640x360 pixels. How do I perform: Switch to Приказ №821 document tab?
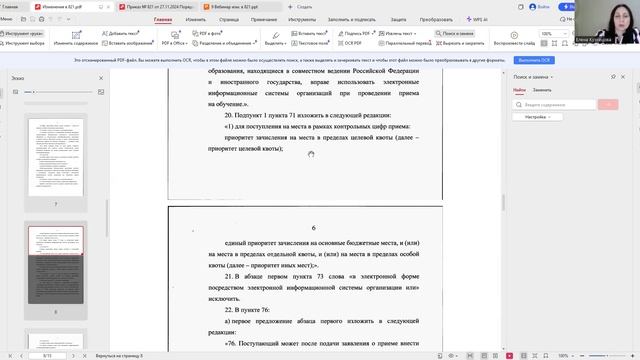pyautogui.click(x=157, y=7)
